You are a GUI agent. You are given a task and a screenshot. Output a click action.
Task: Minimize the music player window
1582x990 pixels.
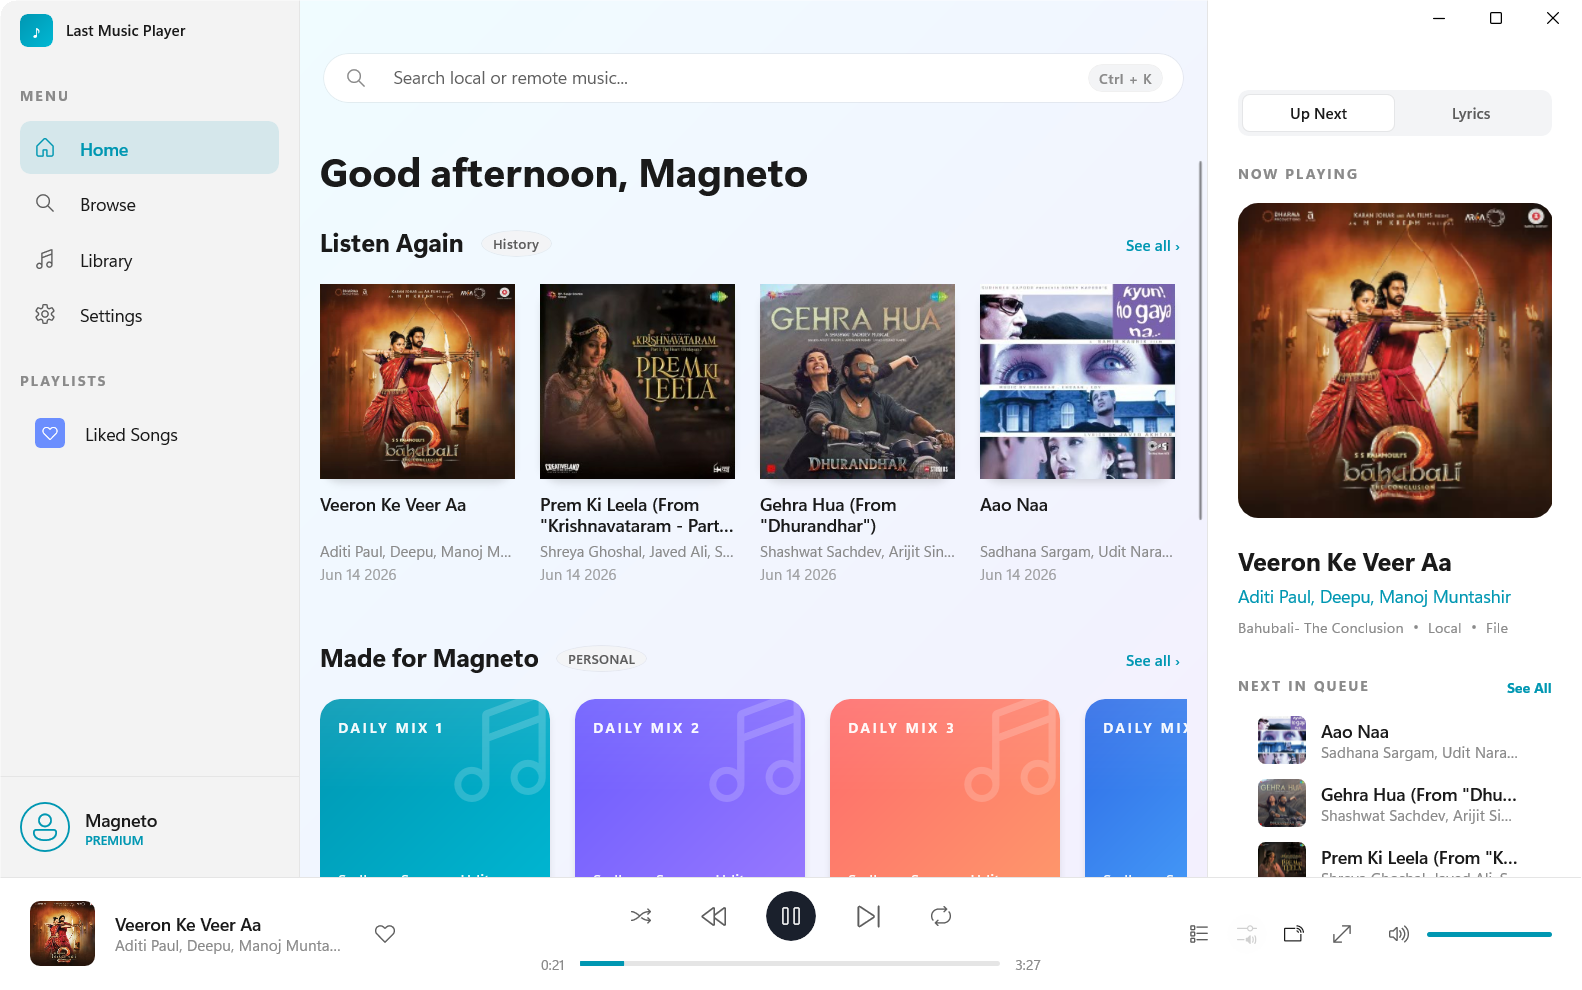point(1439,18)
